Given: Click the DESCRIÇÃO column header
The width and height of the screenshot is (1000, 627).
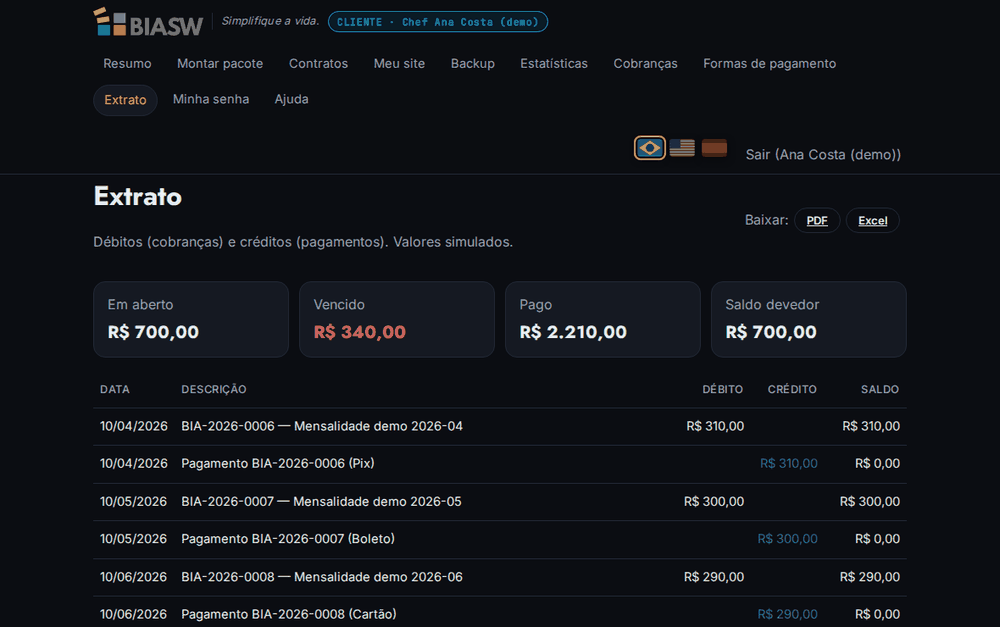Looking at the screenshot, I should pos(214,389).
